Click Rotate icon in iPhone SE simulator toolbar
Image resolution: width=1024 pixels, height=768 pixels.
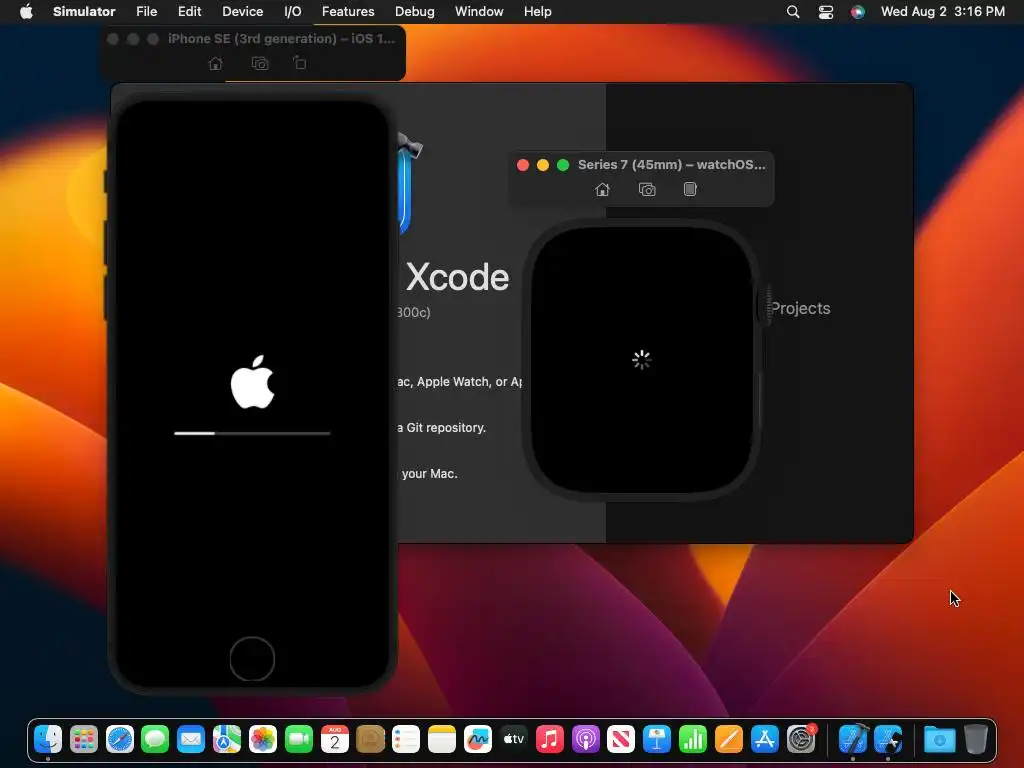tap(299, 63)
